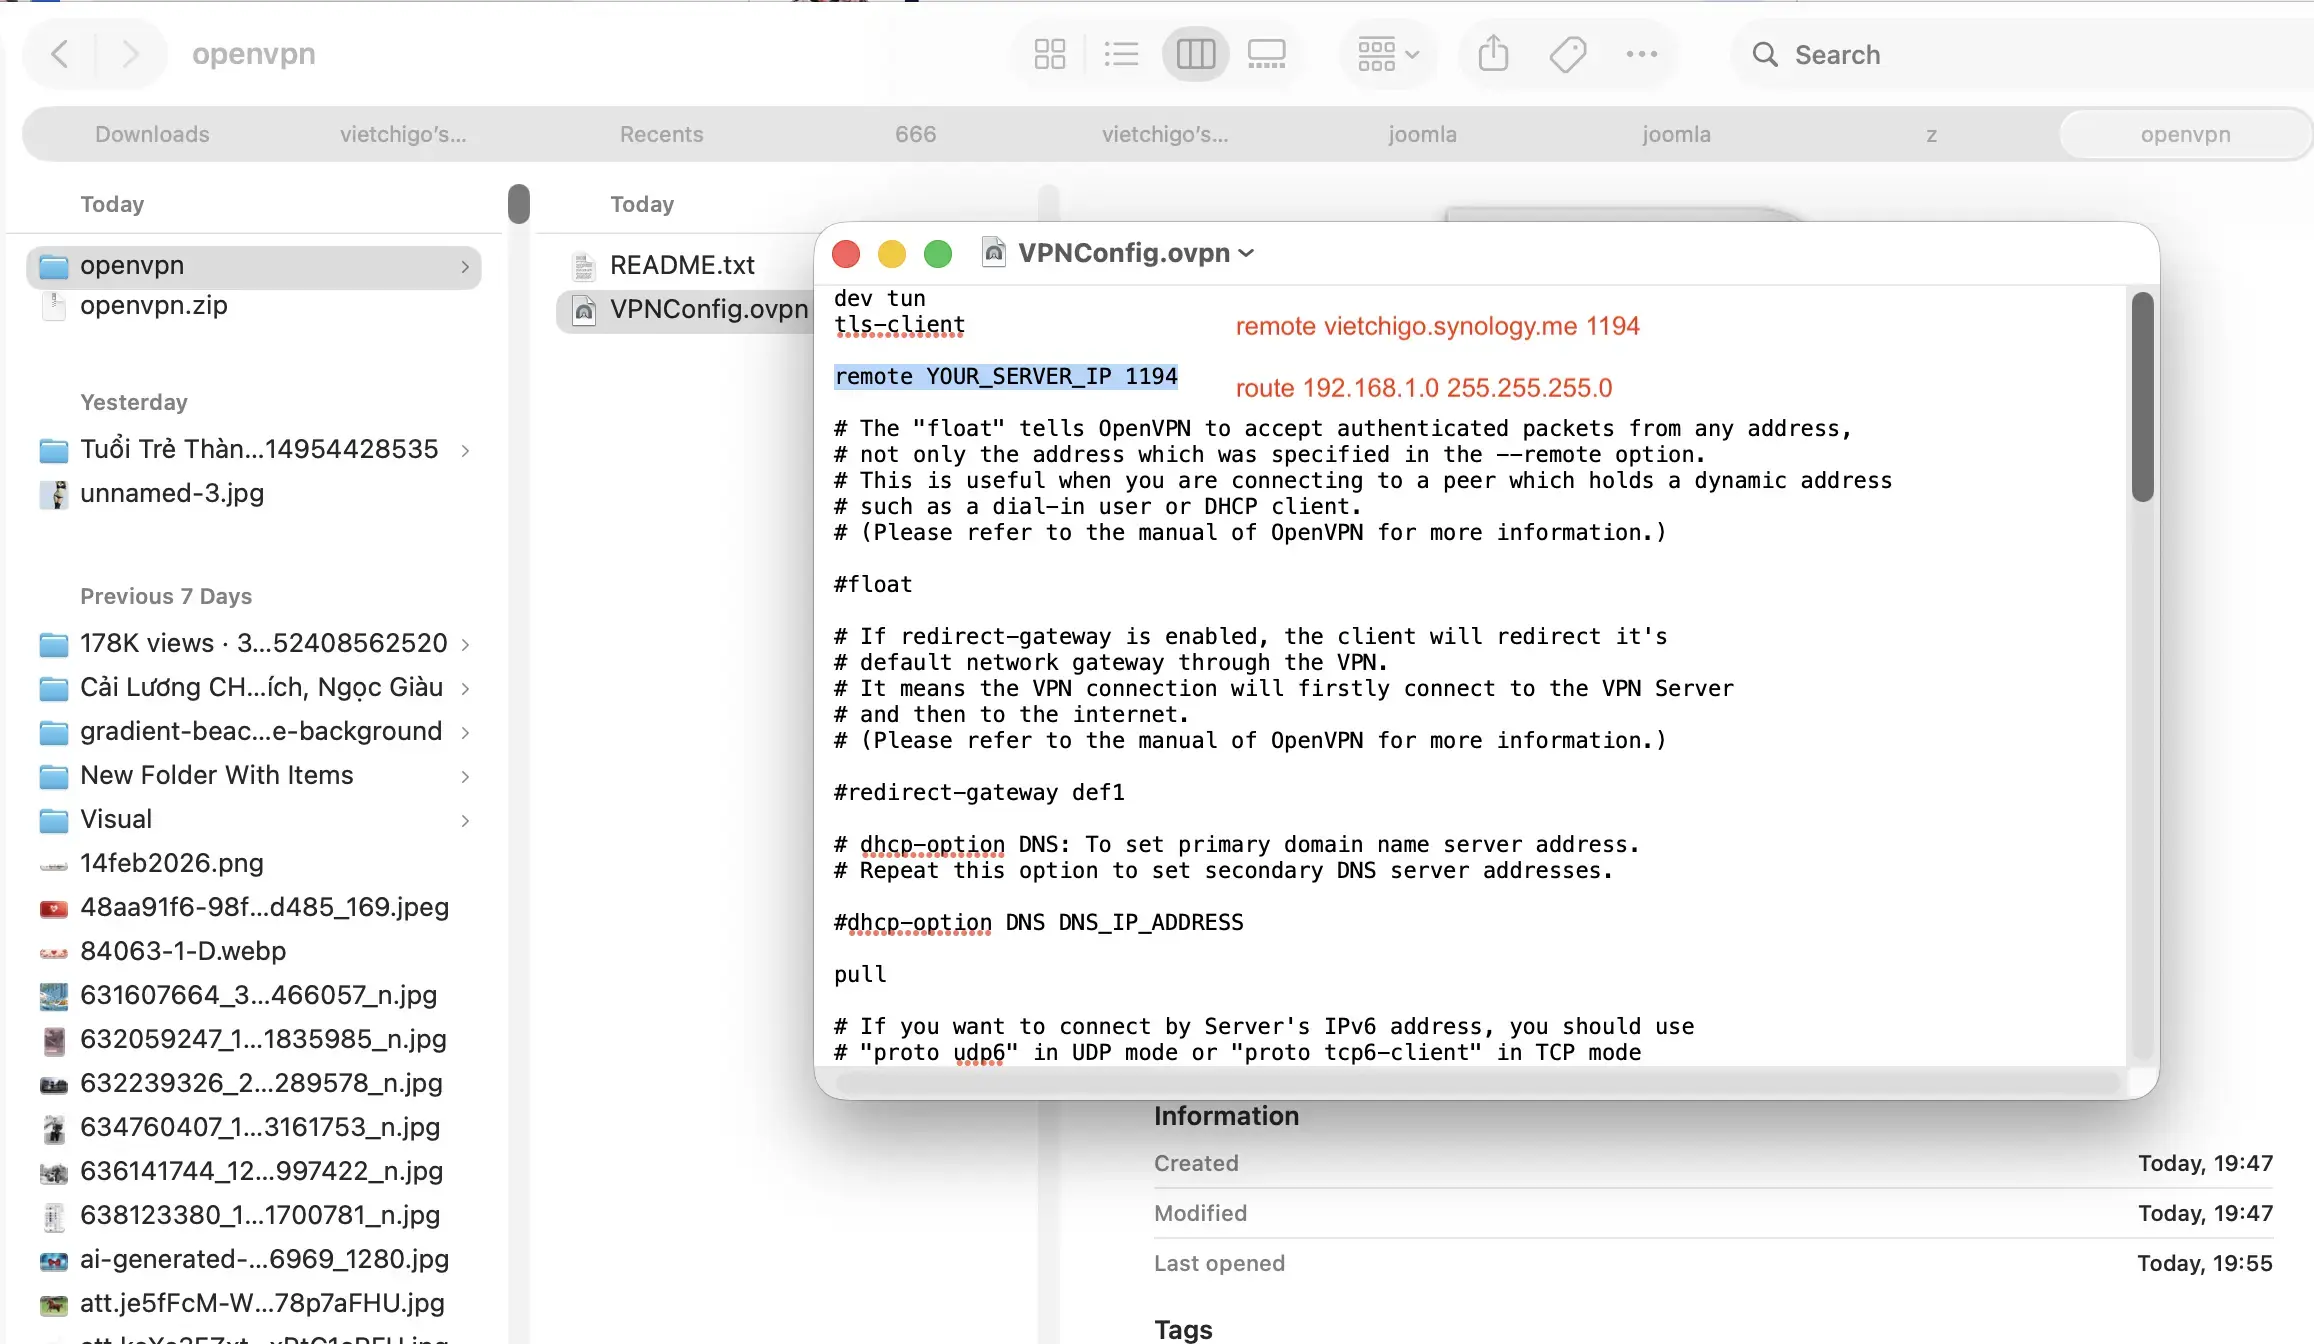This screenshot has width=2314, height=1344.
Task: Select the README.txt file icon
Action: coord(584,266)
